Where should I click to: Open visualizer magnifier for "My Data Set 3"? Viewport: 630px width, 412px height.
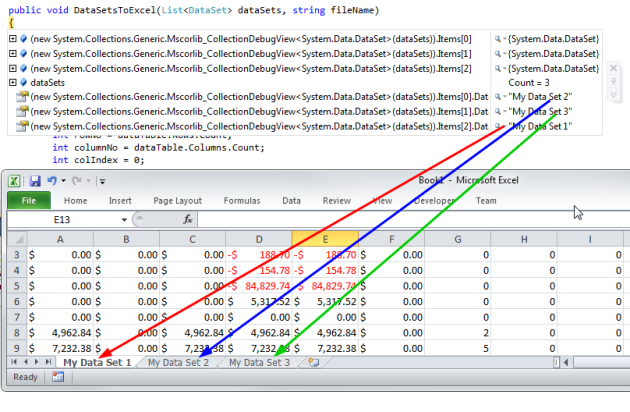point(497,111)
